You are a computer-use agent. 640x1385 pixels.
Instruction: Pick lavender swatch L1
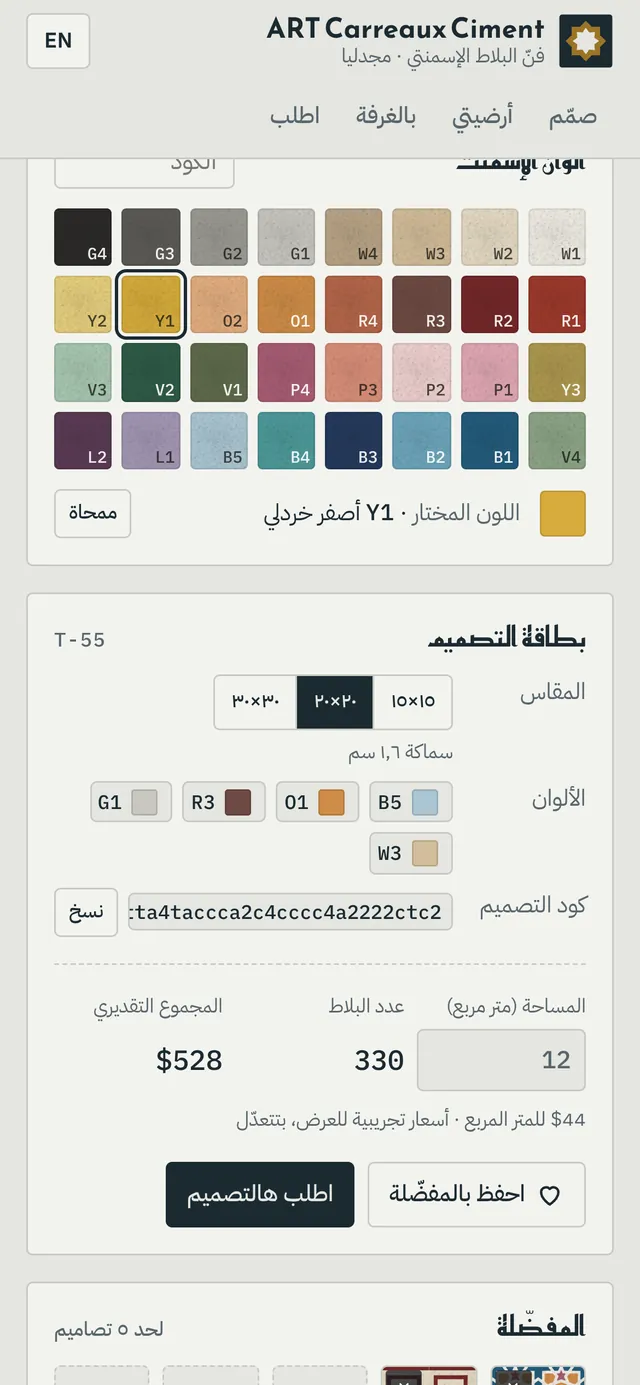(151, 440)
